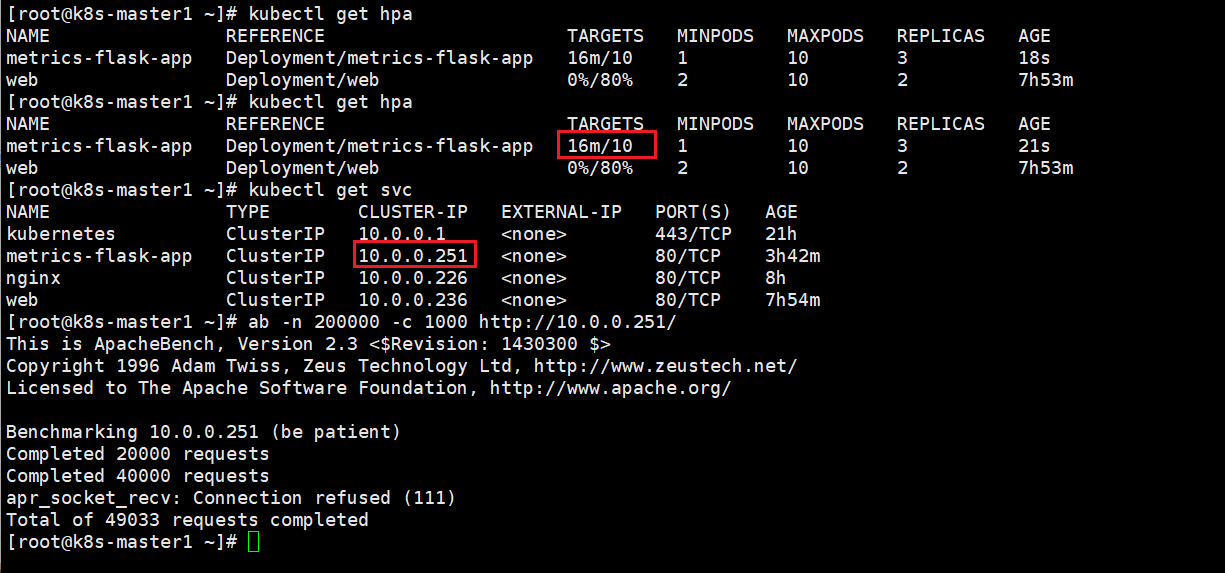The height and width of the screenshot is (573, 1225).
Task: Click the web service IP 10.0.0.236
Action: 413,300
